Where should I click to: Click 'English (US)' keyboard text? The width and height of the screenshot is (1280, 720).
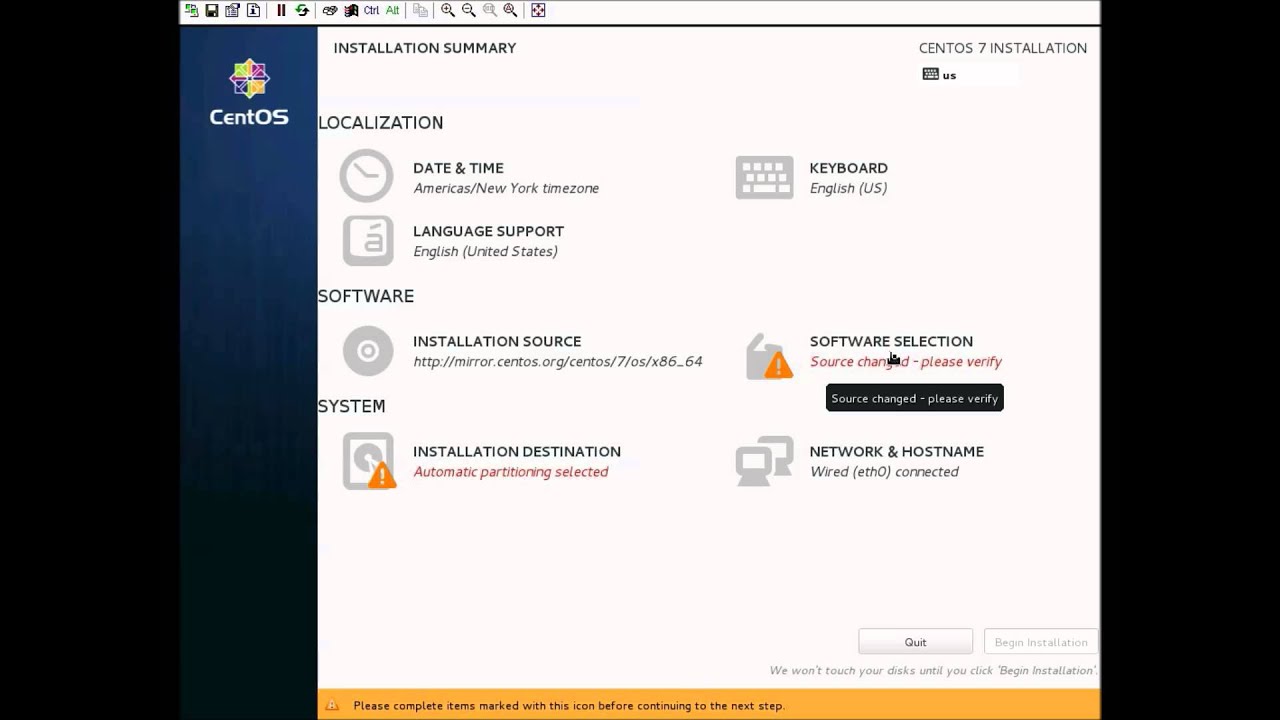coord(848,188)
